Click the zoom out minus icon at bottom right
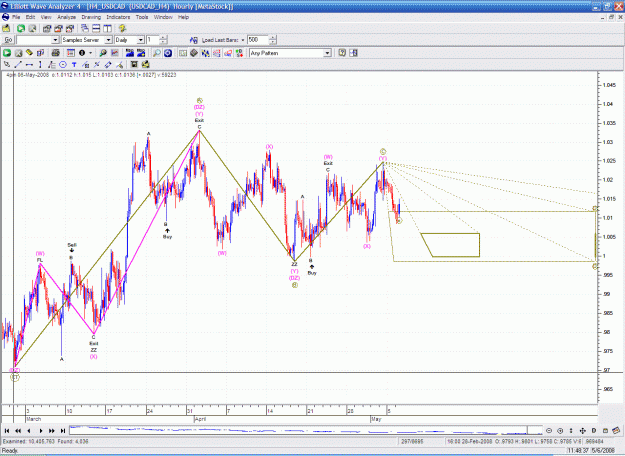The image size is (625, 456). point(549,430)
